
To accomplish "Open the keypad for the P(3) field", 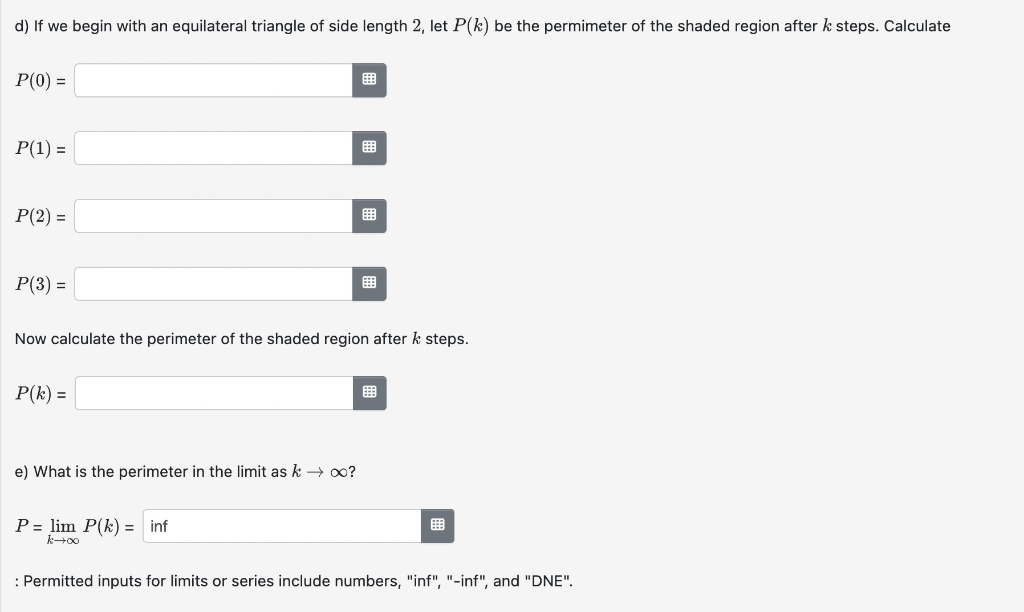I will [369, 283].
